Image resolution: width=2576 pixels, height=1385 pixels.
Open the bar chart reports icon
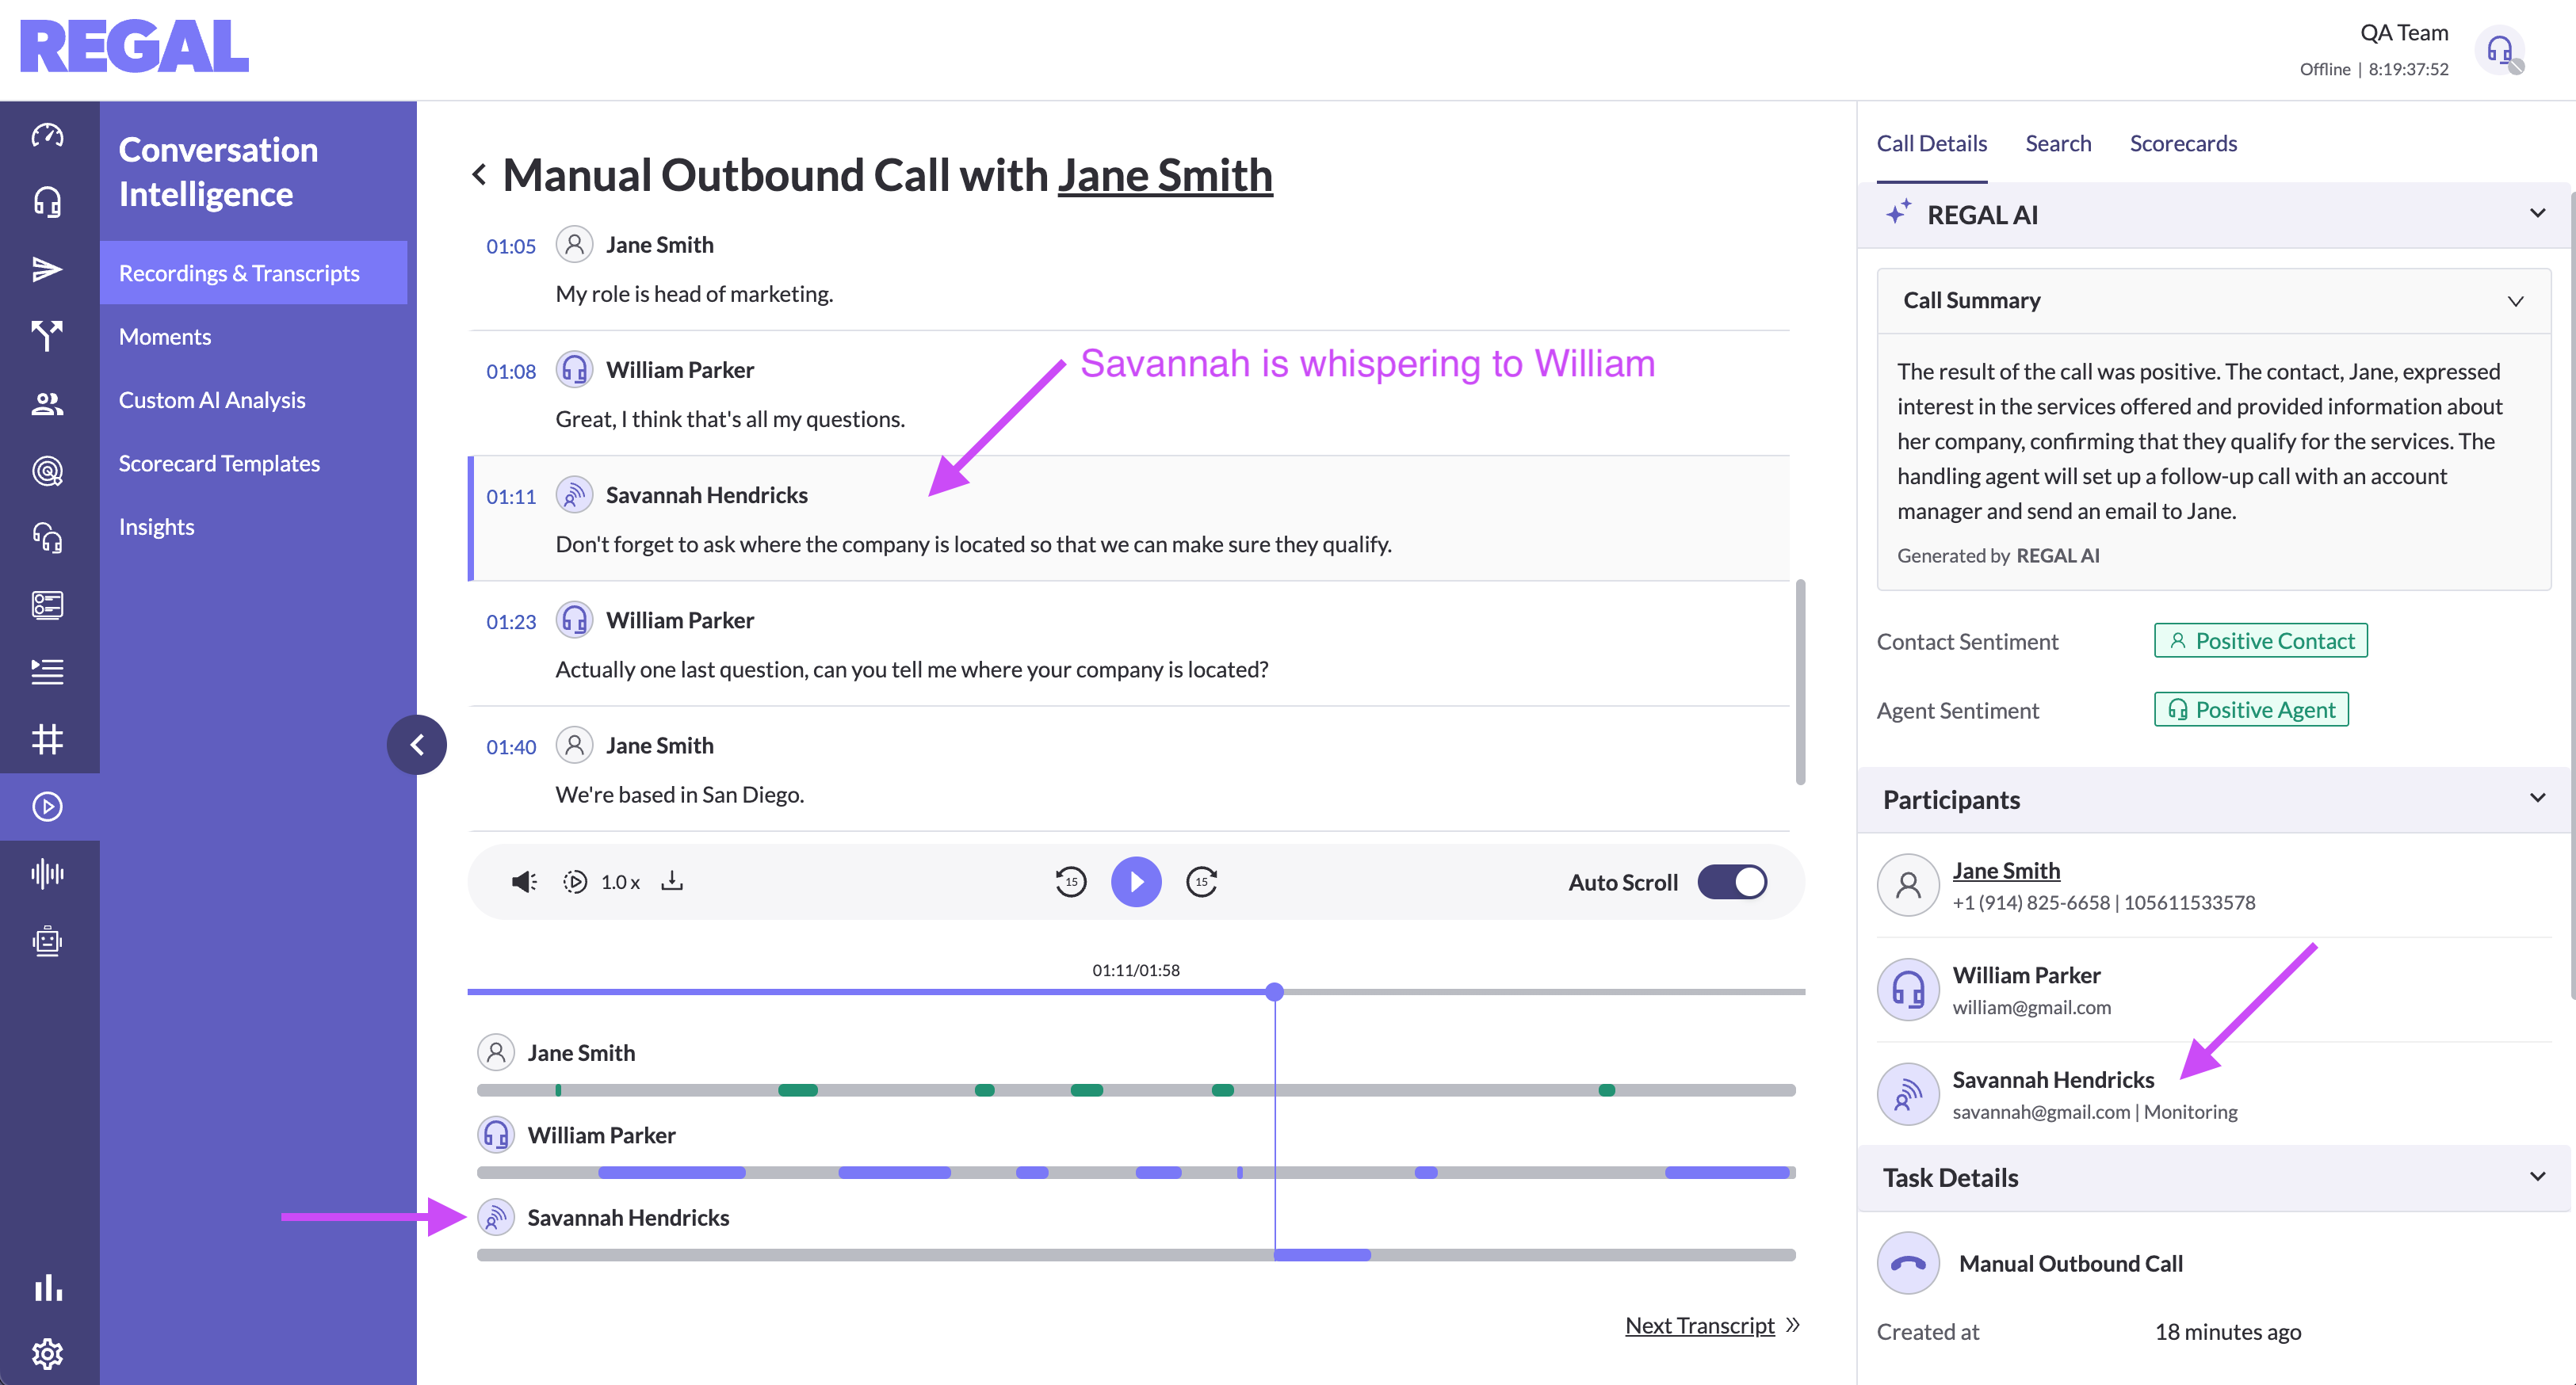(x=47, y=1287)
